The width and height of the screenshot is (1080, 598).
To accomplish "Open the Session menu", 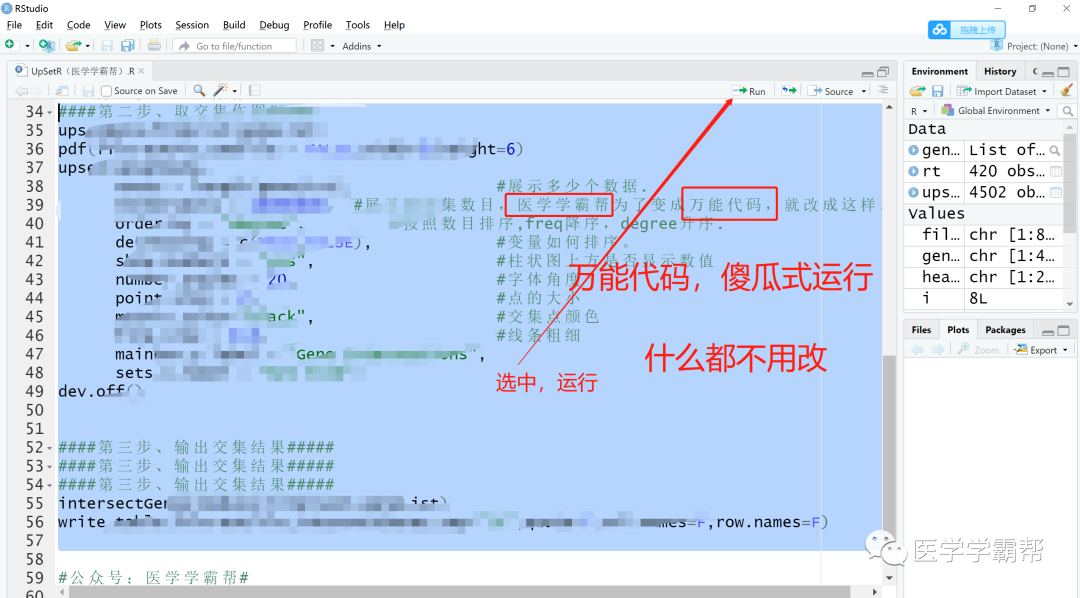I will [191, 25].
